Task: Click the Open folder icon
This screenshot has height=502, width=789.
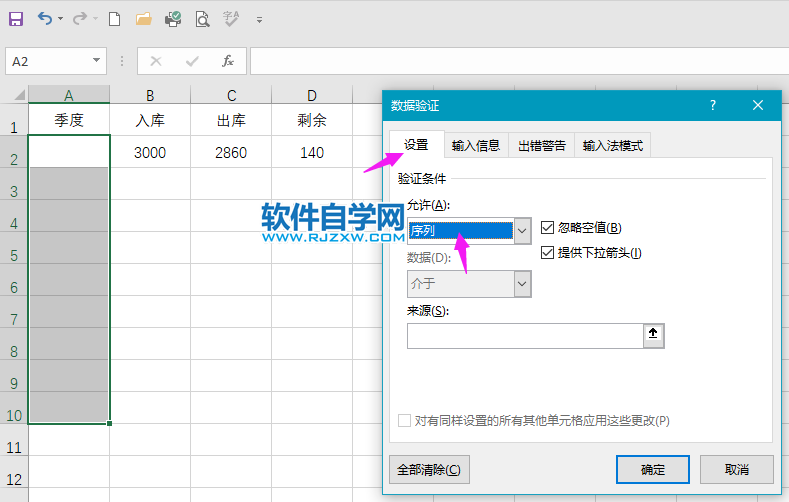Action: click(x=144, y=19)
